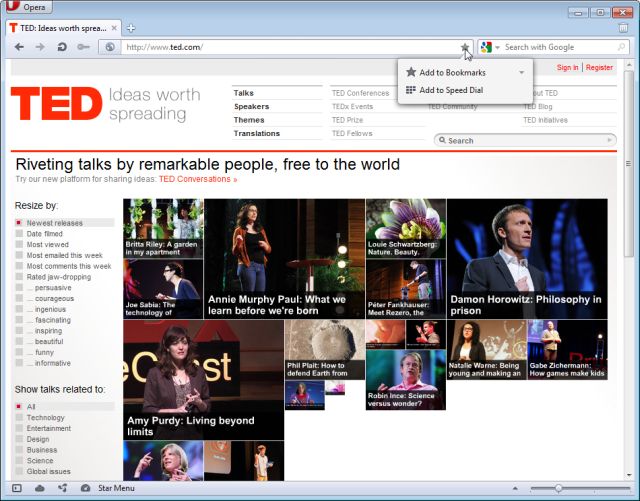Tick the Technology topic box

[19, 418]
